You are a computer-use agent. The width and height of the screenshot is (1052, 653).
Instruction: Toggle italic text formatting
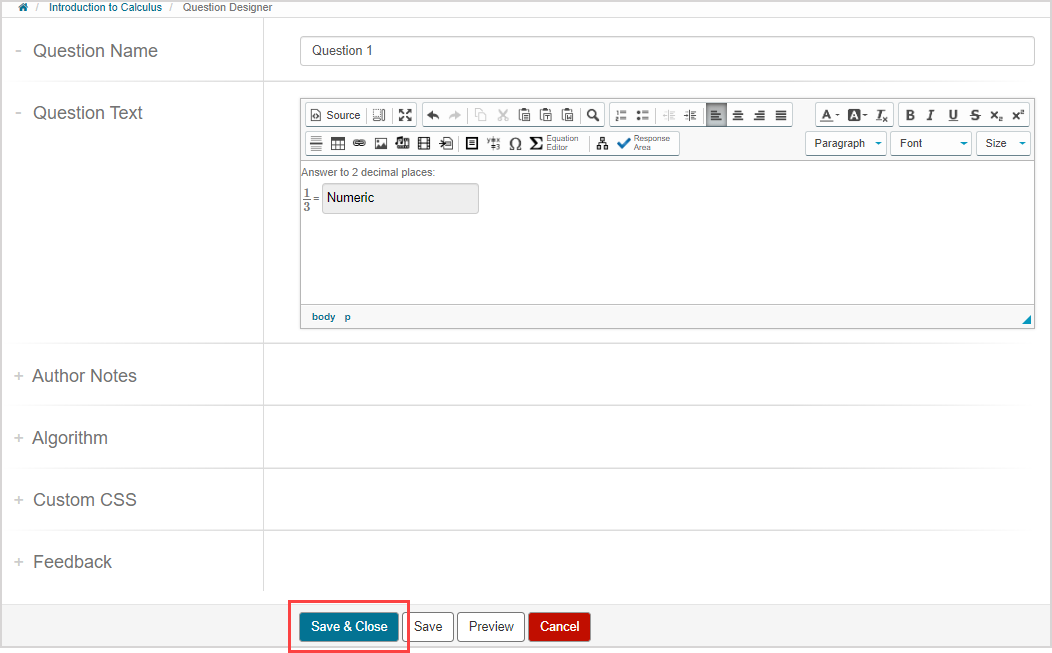pos(931,114)
